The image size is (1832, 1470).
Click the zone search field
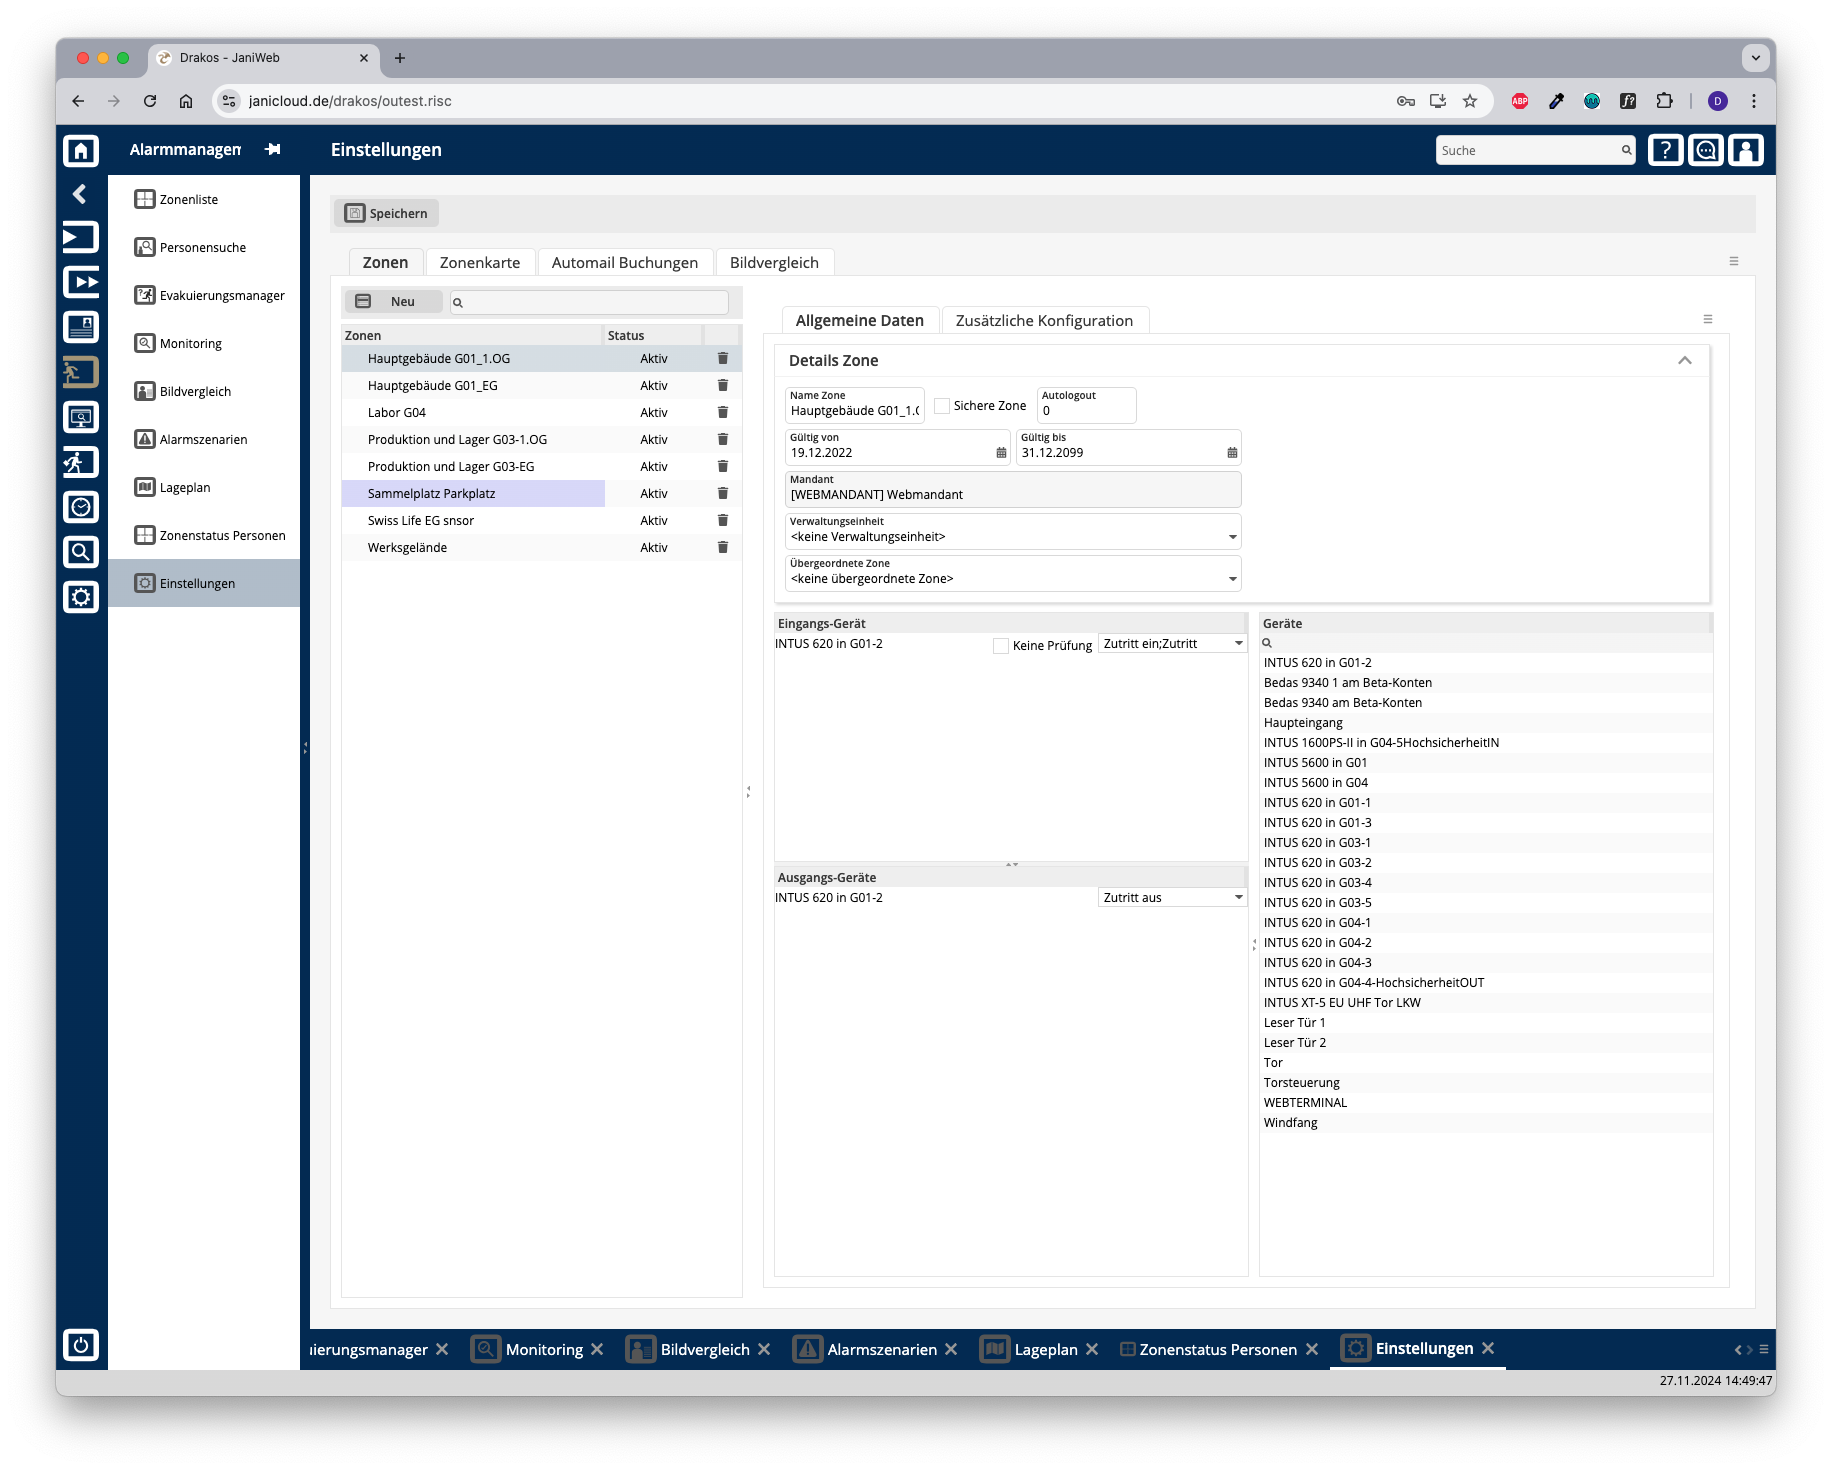click(x=589, y=302)
